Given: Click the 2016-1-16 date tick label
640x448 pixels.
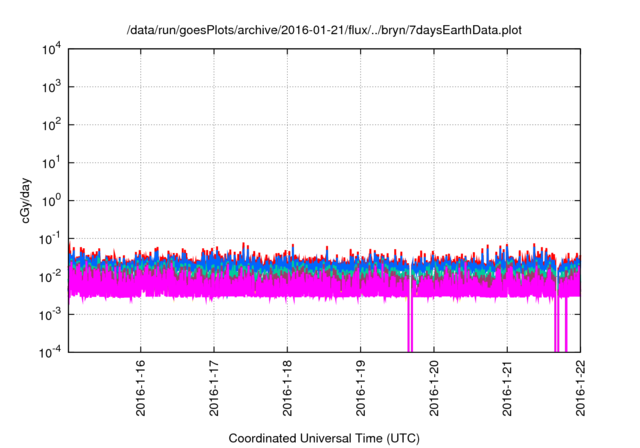Looking at the screenshot, I should click(140, 388).
